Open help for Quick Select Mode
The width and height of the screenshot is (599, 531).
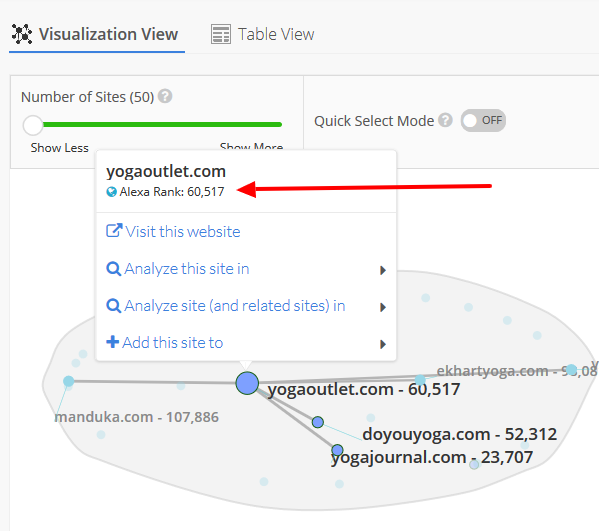pyautogui.click(x=445, y=120)
